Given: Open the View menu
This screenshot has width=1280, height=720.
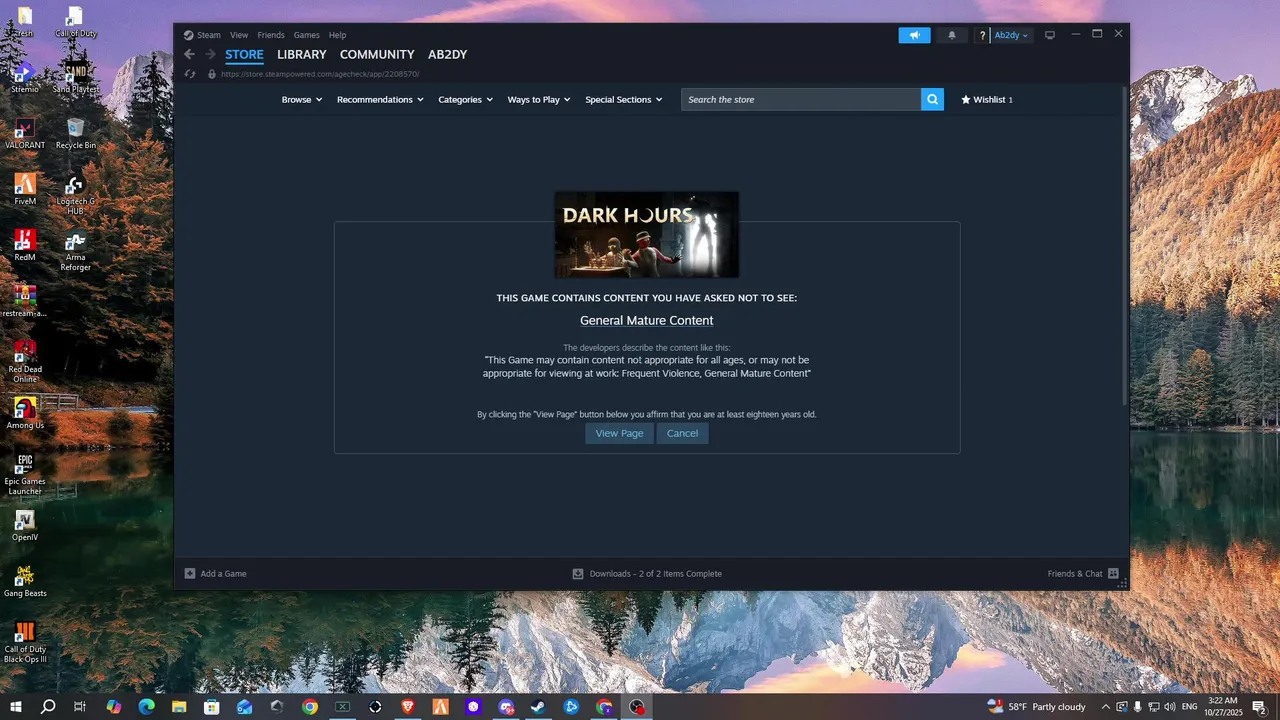Looking at the screenshot, I should 239,35.
